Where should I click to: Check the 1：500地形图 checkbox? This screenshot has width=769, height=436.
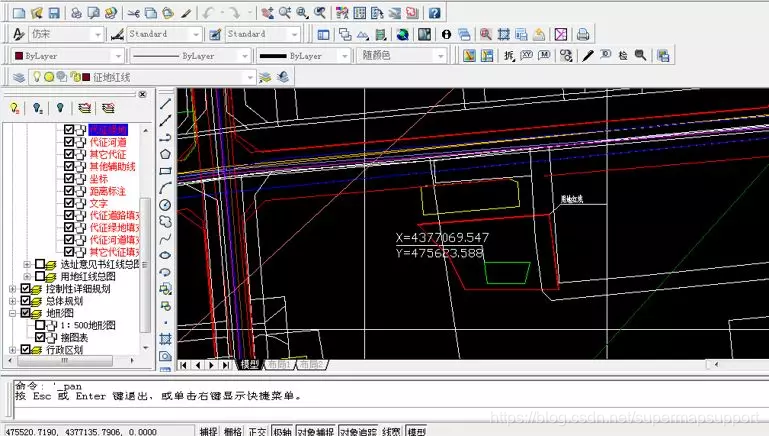[40, 325]
